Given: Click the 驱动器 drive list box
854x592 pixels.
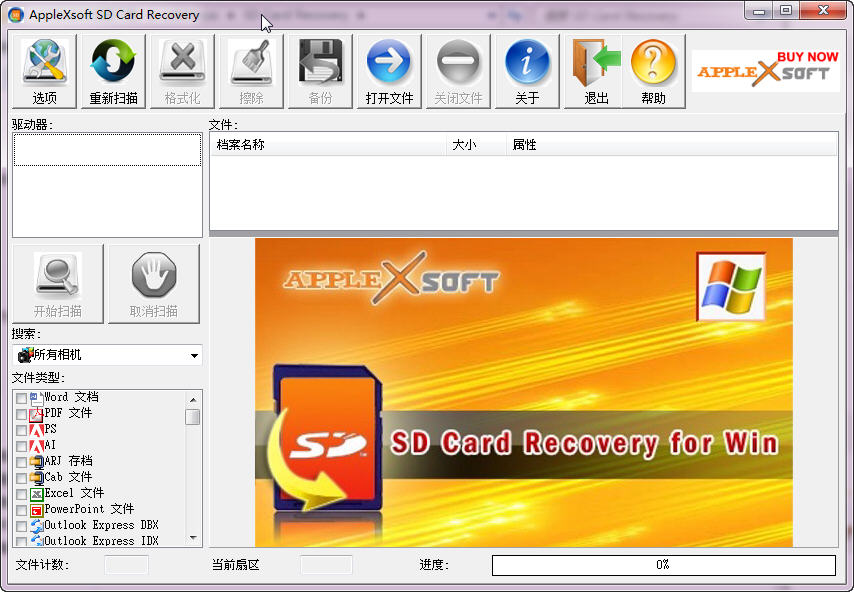Looking at the screenshot, I should (107, 185).
